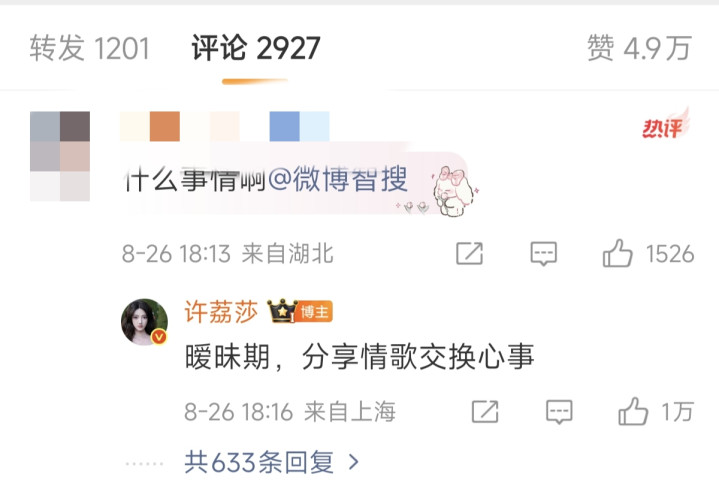Open reply box for 许荔莎's comment
Image resolution: width=719 pixels, height=501 pixels.
coord(559,411)
